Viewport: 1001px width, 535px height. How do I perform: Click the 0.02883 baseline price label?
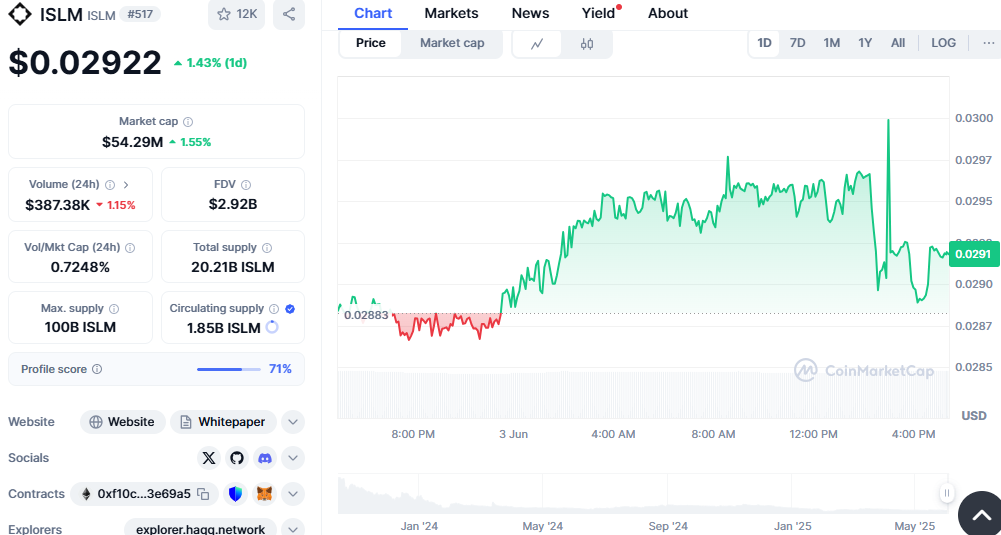click(x=366, y=315)
